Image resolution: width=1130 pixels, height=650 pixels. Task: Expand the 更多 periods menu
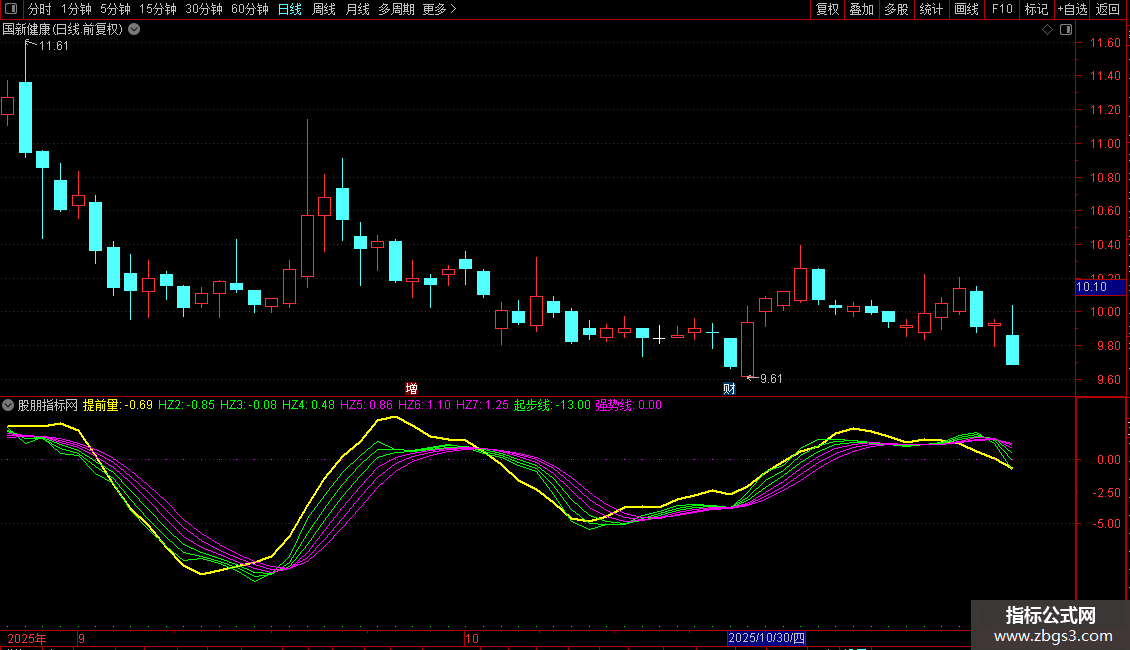(439, 9)
